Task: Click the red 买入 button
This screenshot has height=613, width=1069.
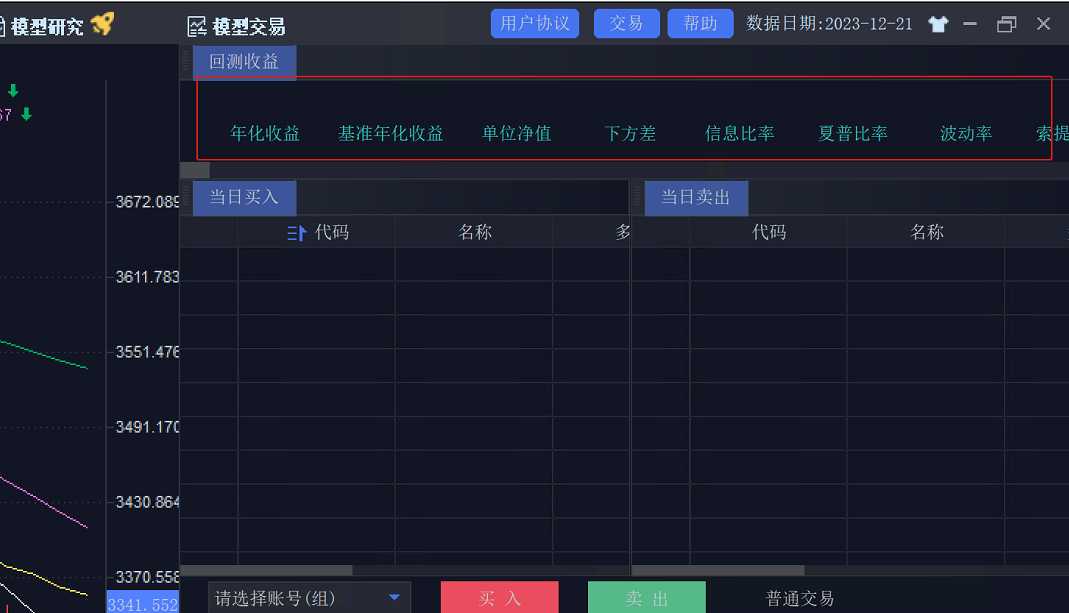Action: (500, 598)
